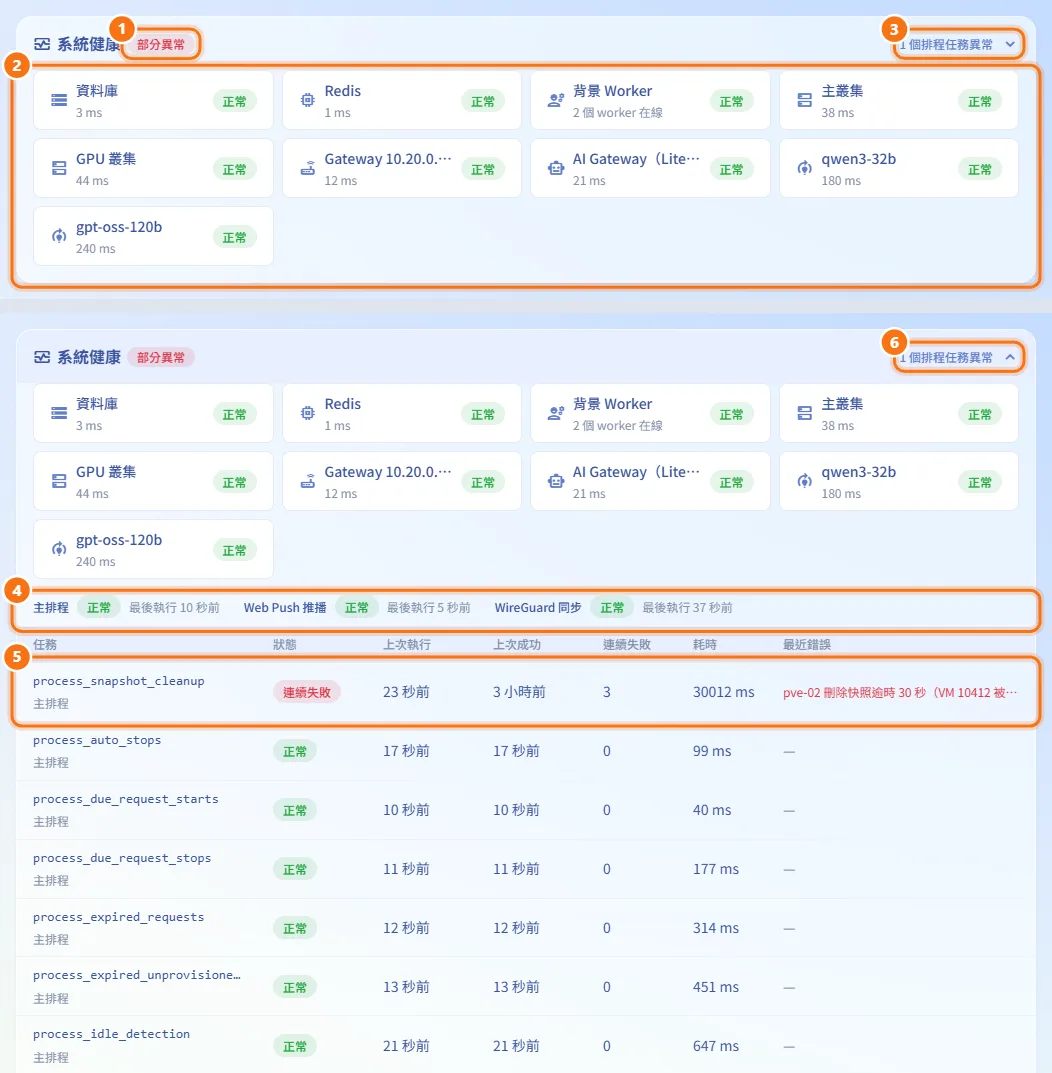Click the 最後執行 10 秒前 scheduler status text

pos(175,608)
